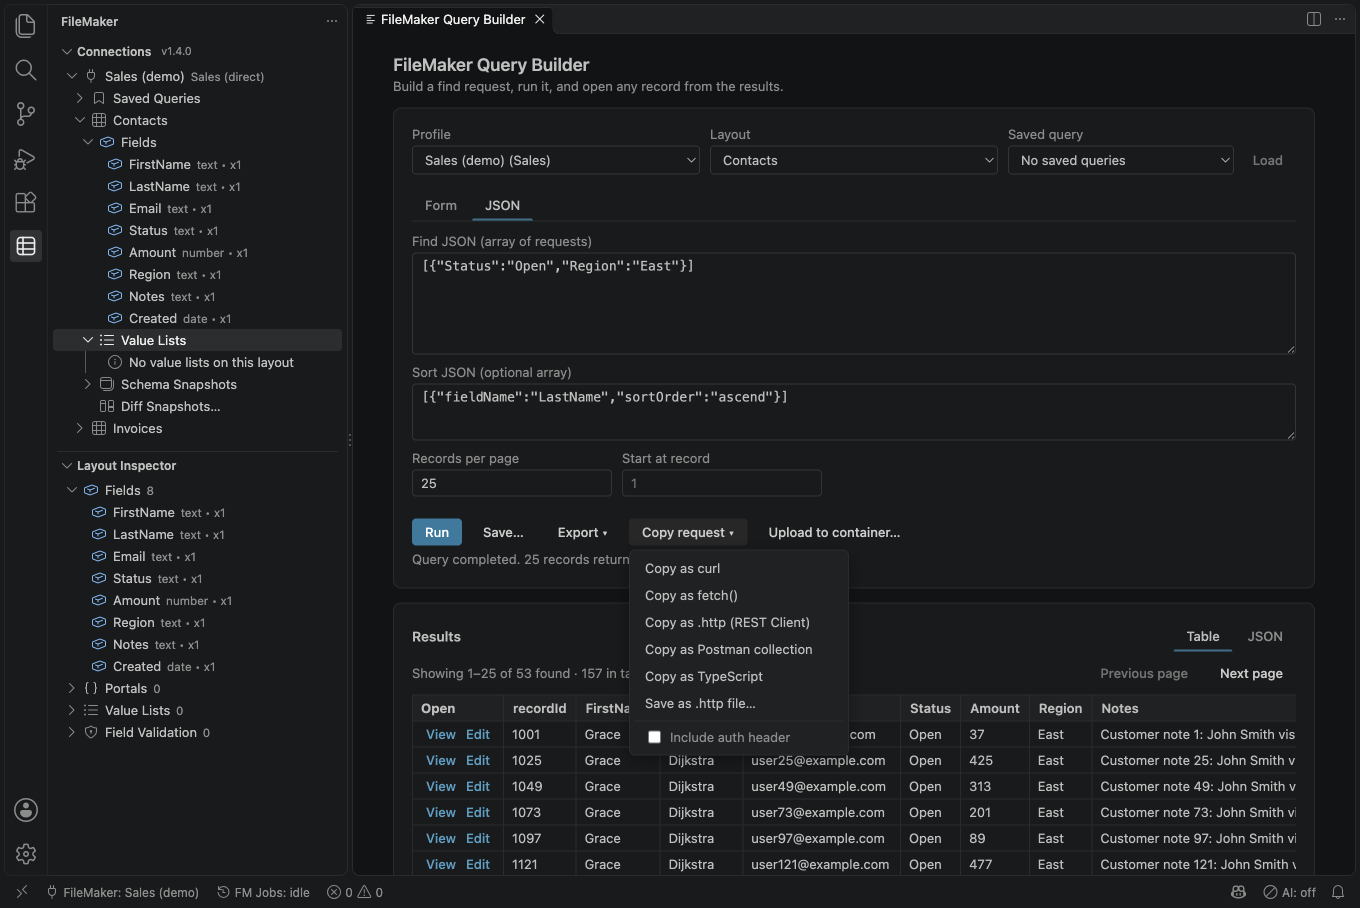This screenshot has width=1360, height=908.
Task: Open the Source Control icon
Action: (x=26, y=114)
